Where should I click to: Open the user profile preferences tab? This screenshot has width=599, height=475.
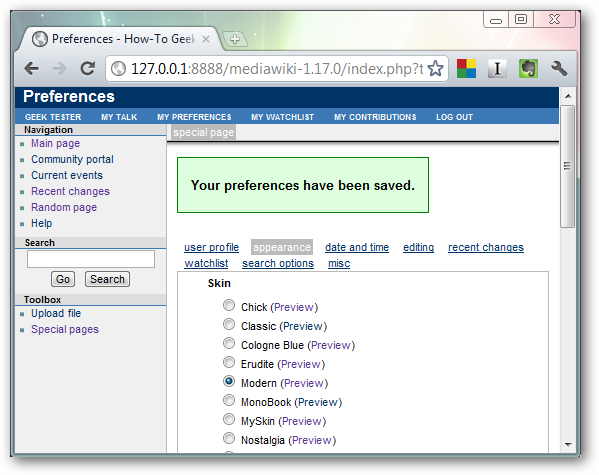tap(211, 247)
